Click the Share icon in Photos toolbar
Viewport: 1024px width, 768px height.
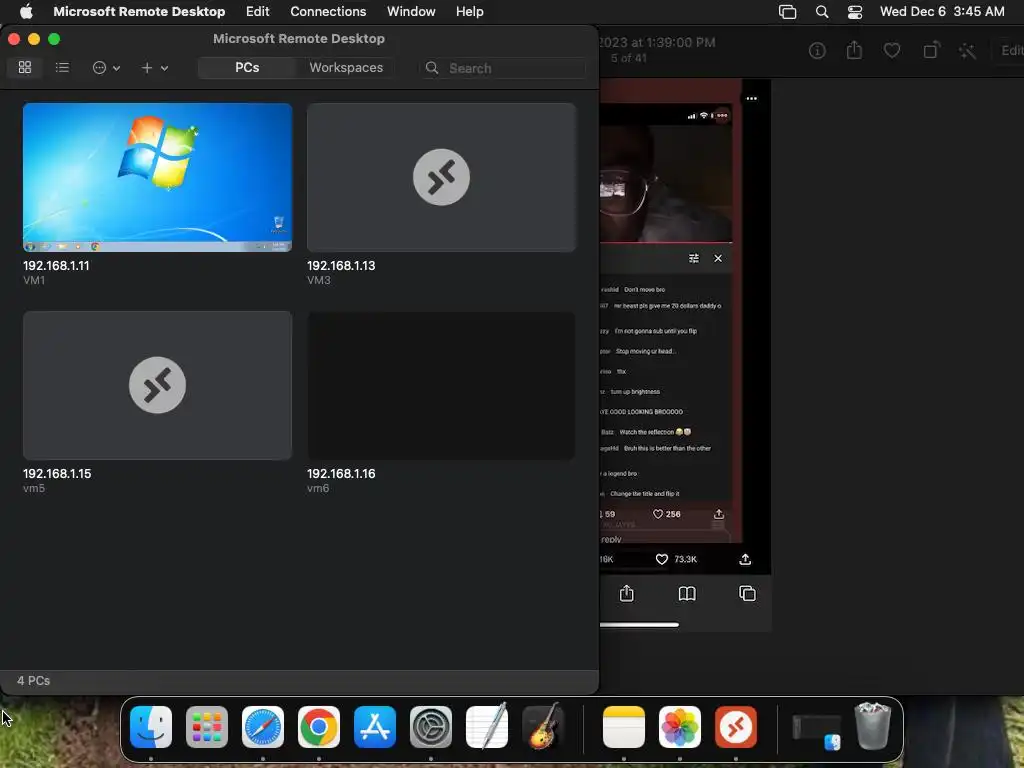click(854, 50)
